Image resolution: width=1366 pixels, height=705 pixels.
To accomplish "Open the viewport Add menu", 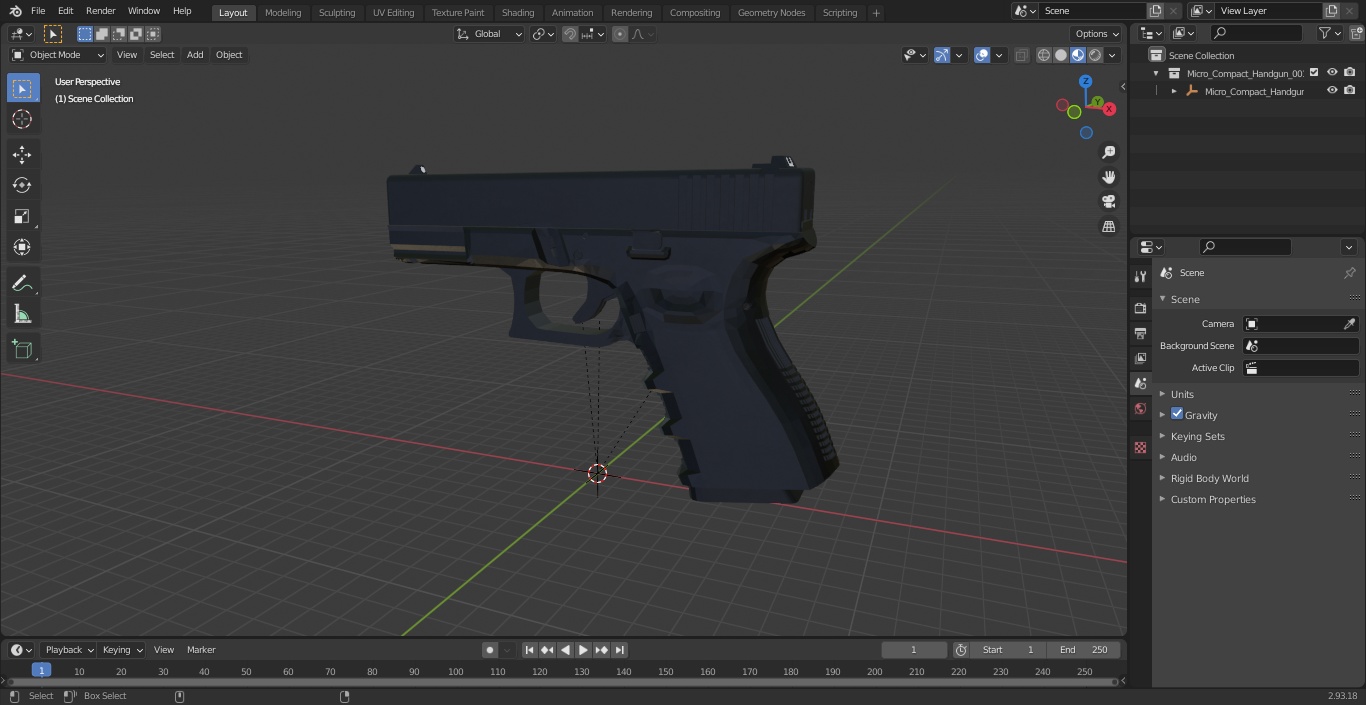I will point(195,55).
